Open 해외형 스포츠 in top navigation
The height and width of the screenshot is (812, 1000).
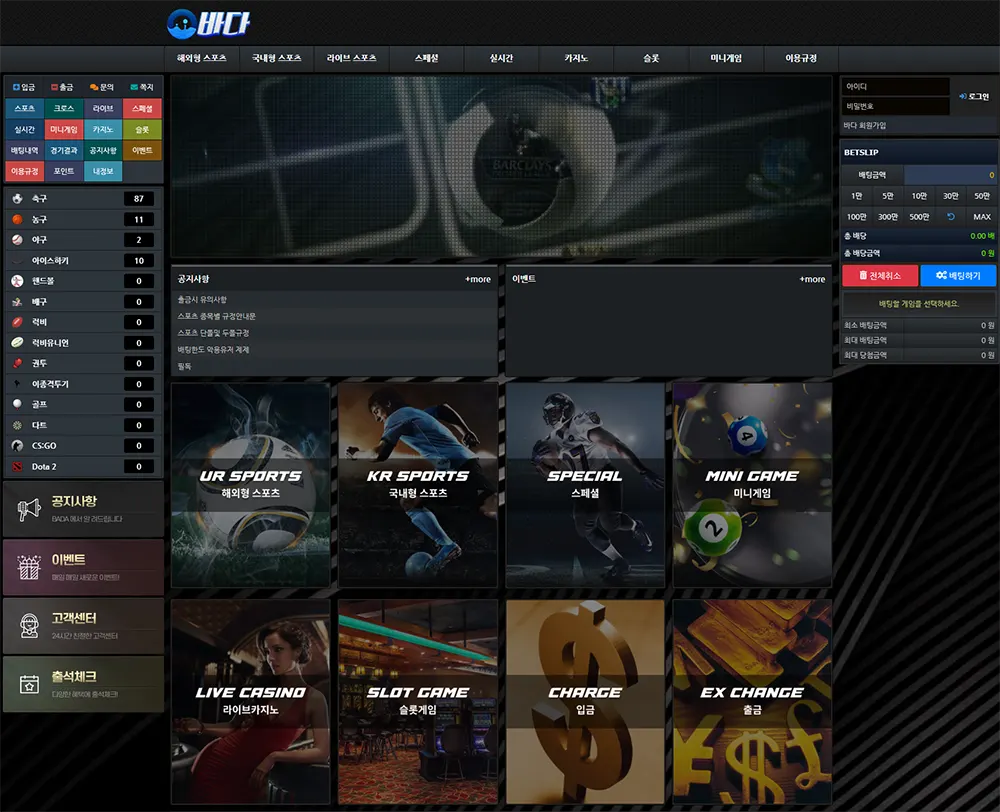click(x=202, y=58)
